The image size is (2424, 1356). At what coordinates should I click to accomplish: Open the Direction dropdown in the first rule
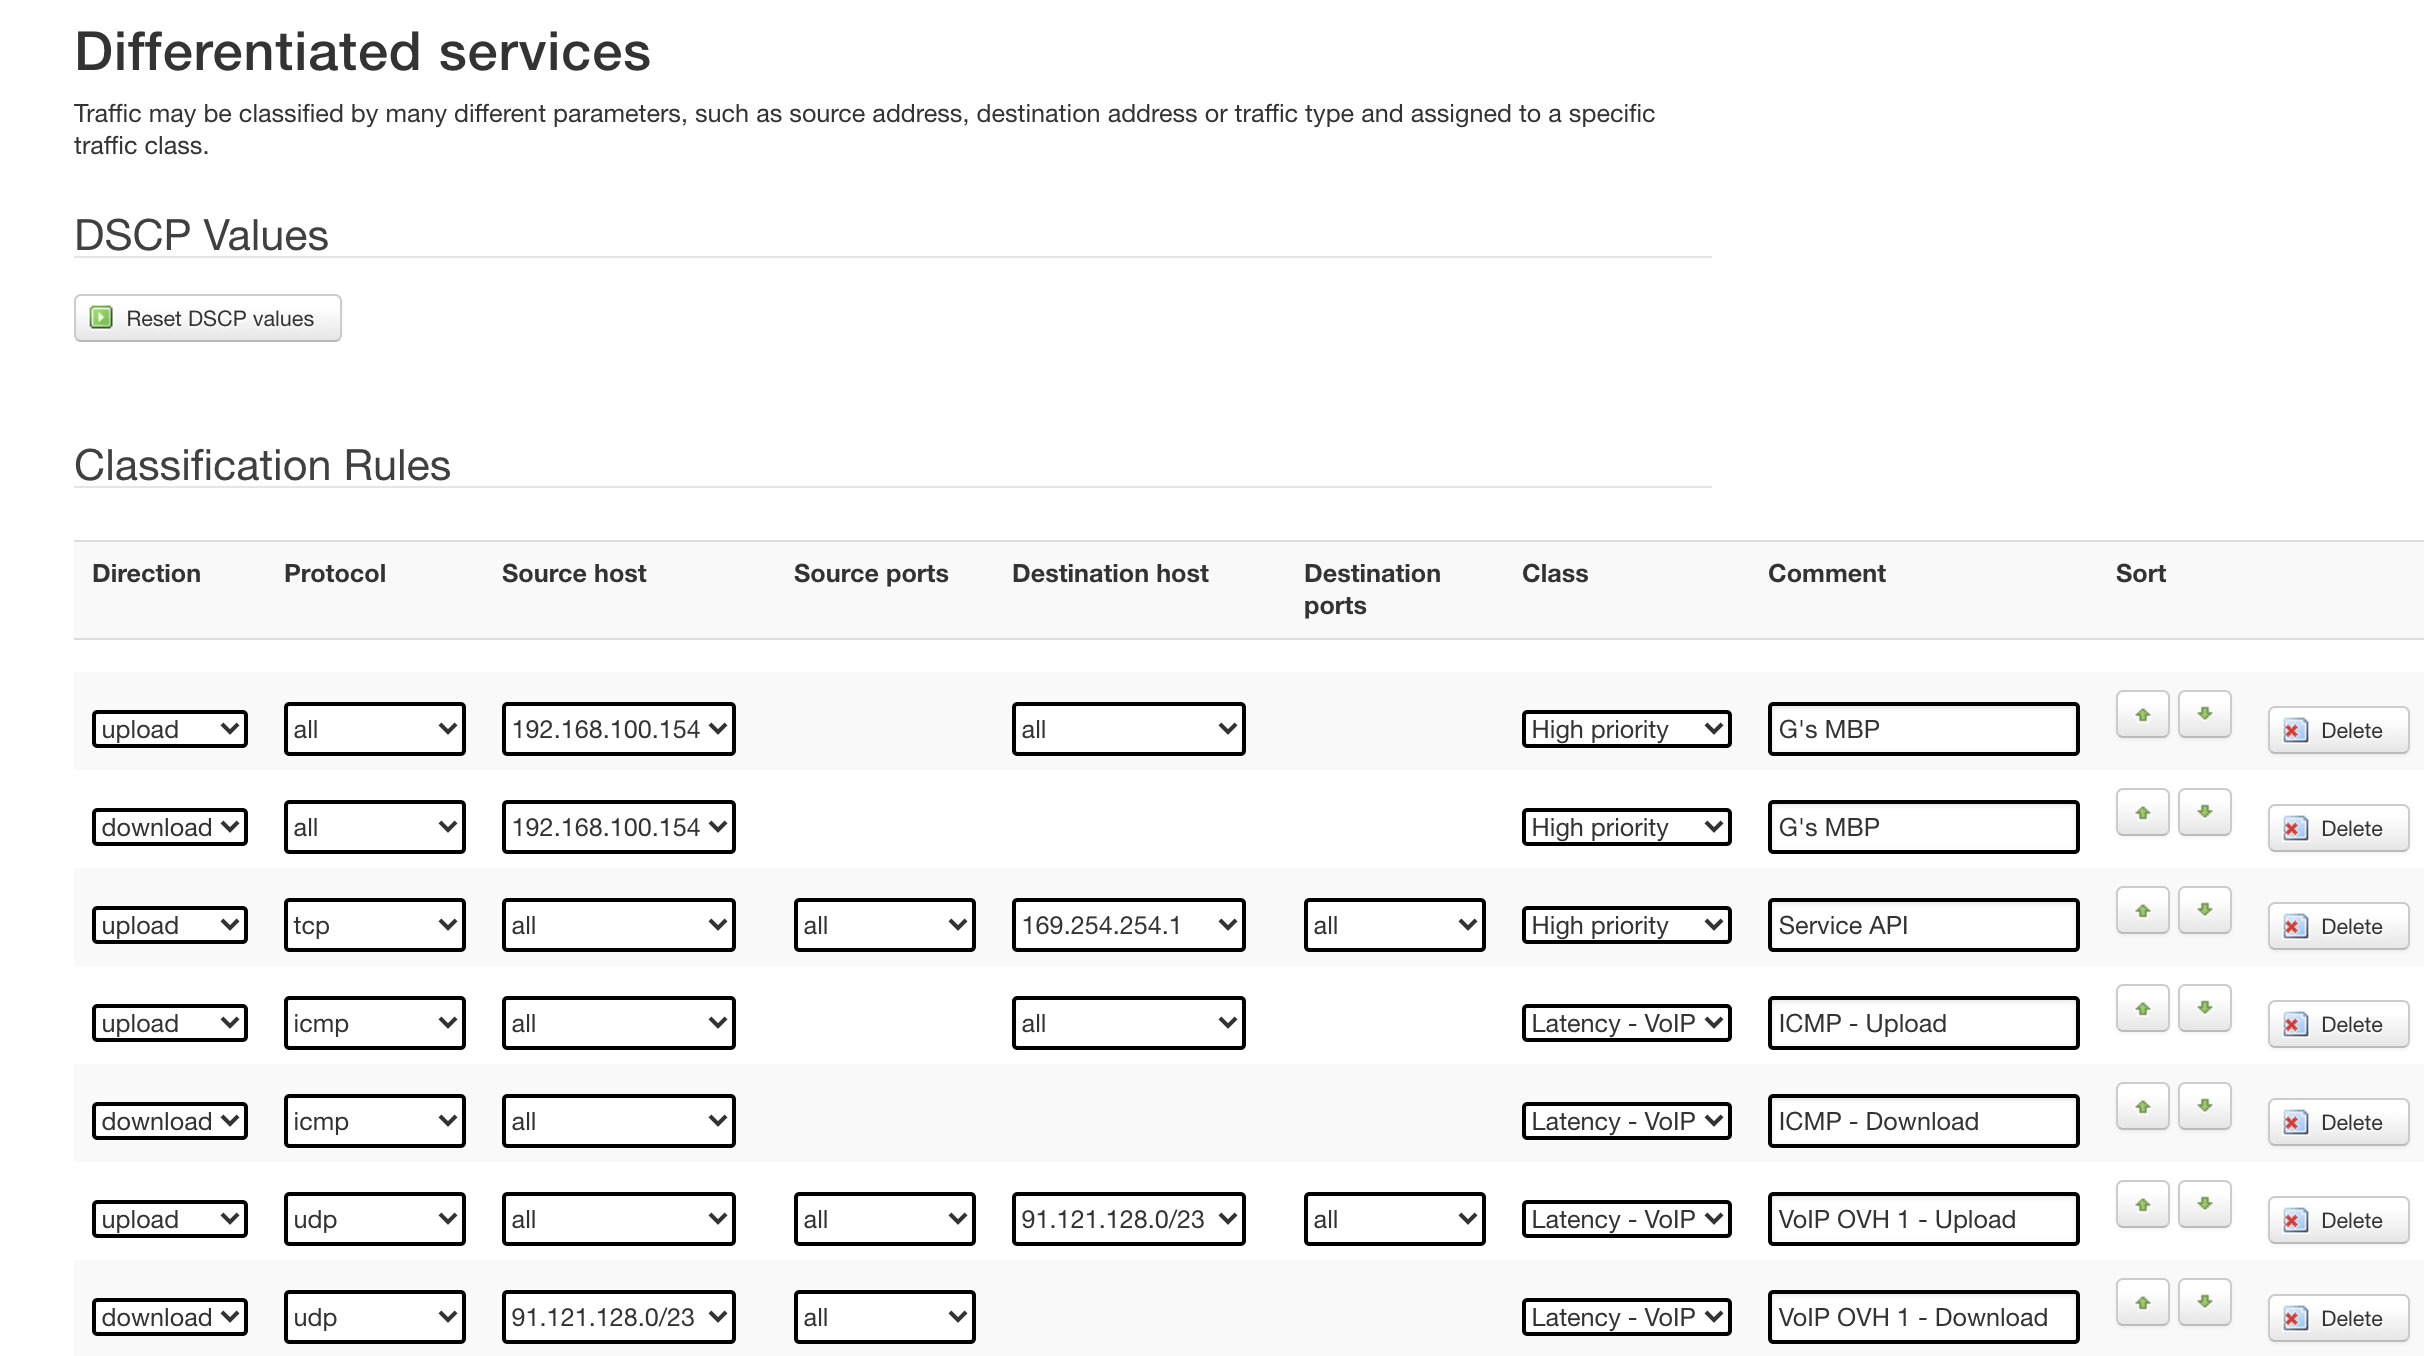pos(169,729)
